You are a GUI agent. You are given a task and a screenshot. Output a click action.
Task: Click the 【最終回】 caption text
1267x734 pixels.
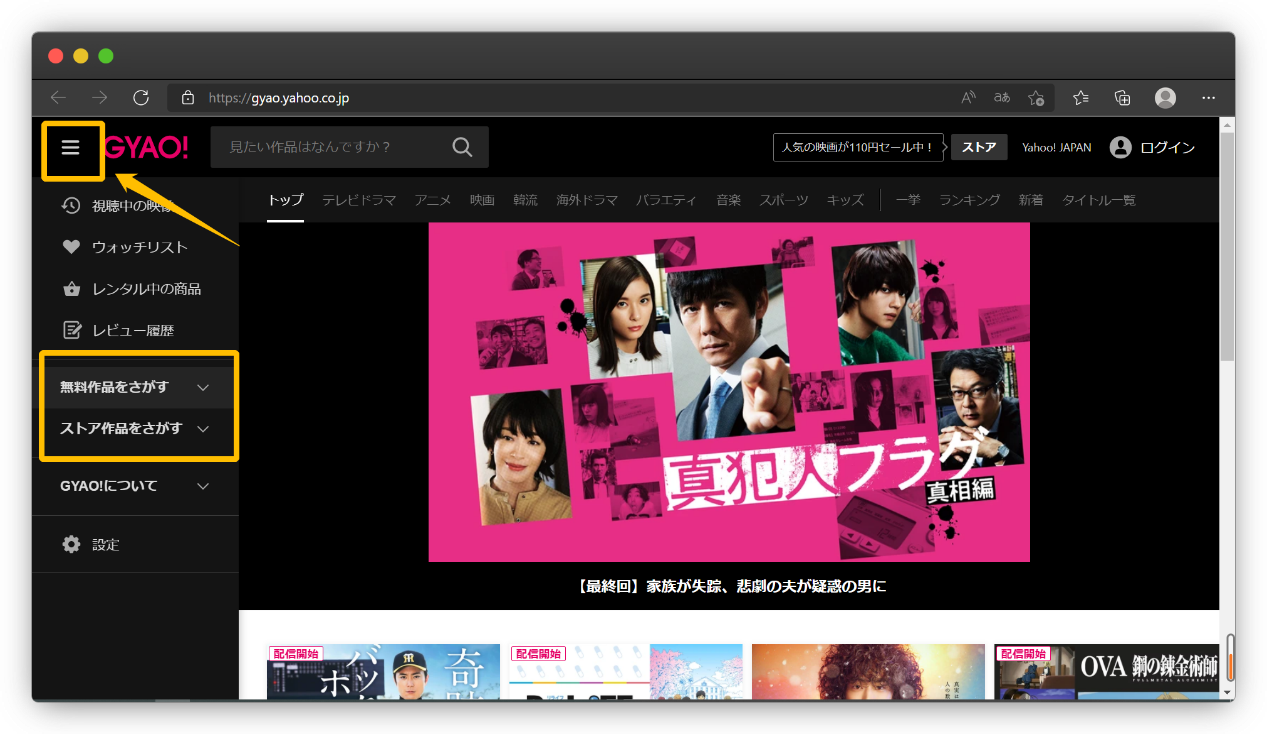(732, 586)
